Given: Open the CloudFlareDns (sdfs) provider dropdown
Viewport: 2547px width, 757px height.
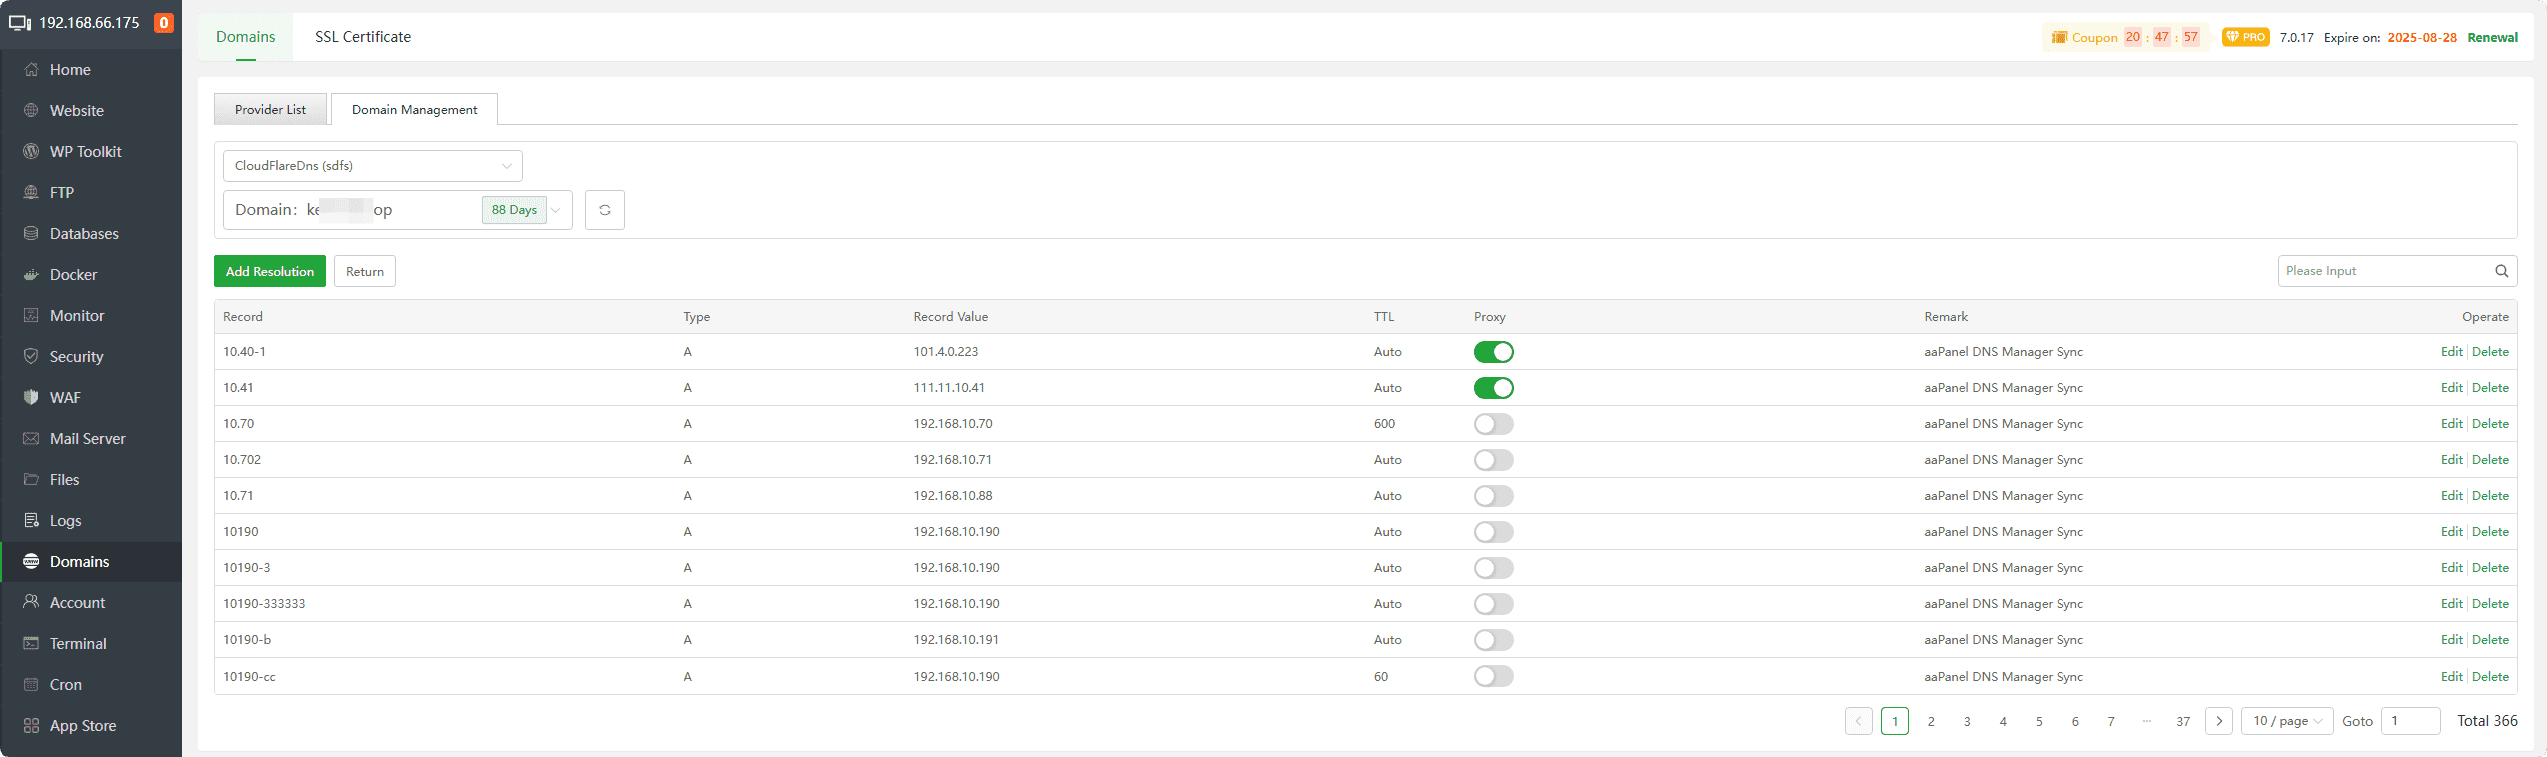Looking at the screenshot, I should coord(372,166).
